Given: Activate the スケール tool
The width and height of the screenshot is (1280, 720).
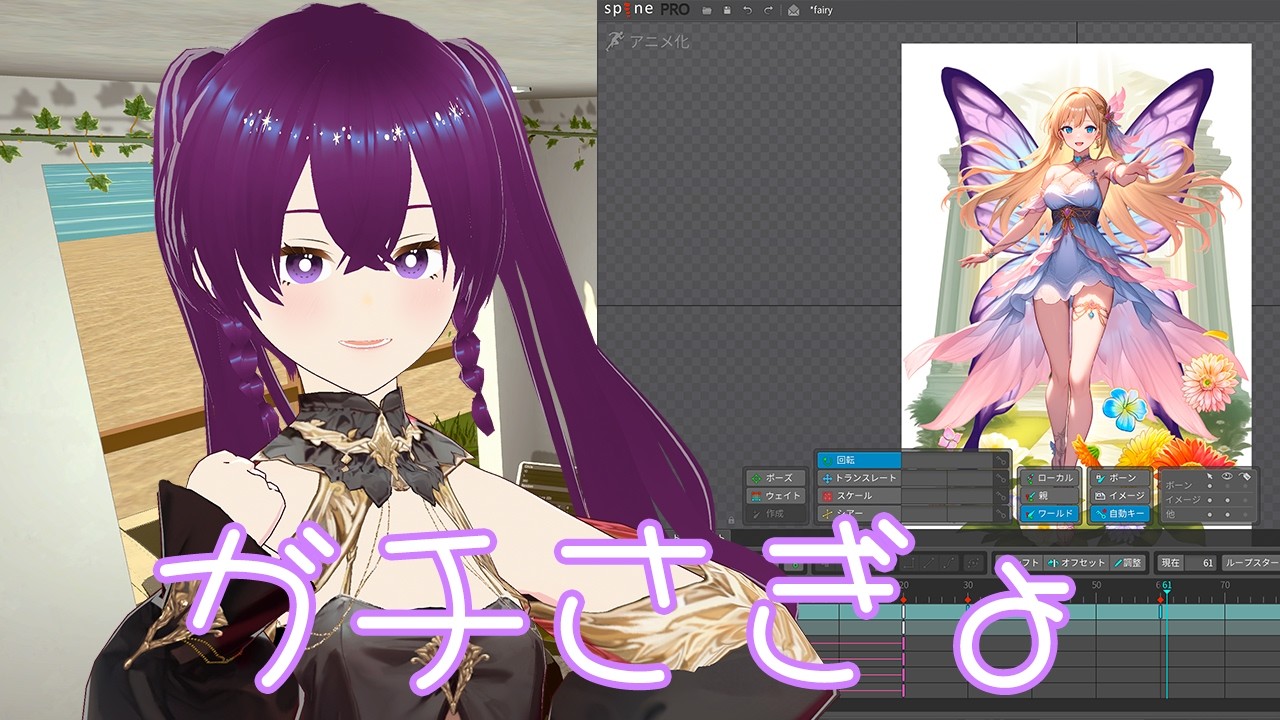Looking at the screenshot, I should [x=859, y=496].
